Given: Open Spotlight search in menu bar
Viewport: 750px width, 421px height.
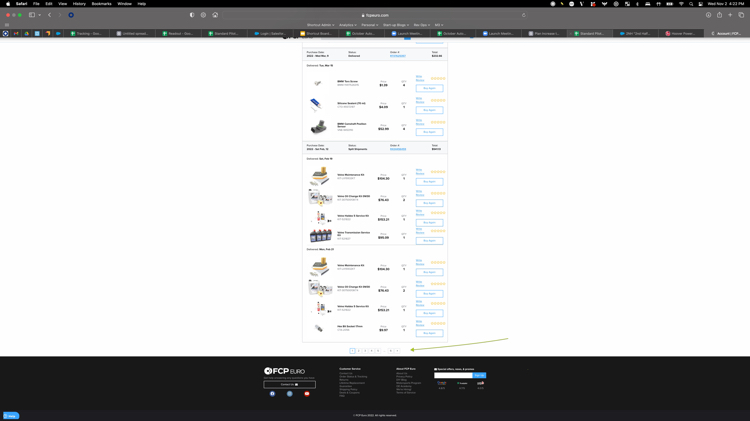Looking at the screenshot, I should click(691, 4).
